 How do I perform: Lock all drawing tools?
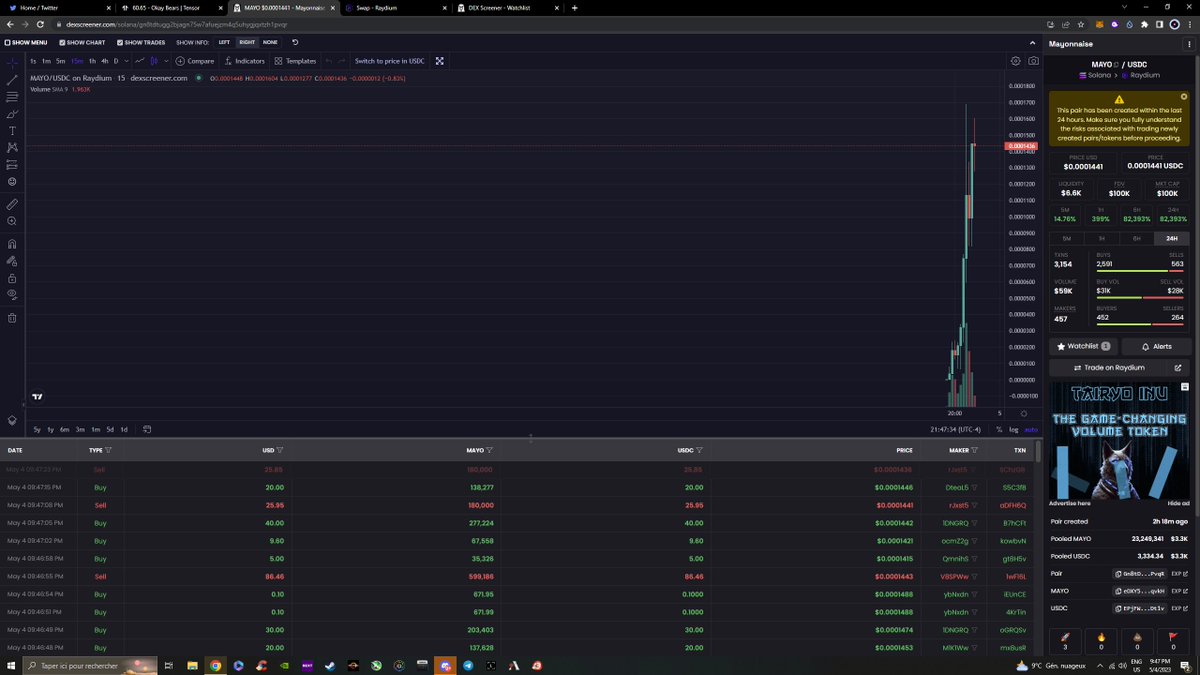coord(12,278)
